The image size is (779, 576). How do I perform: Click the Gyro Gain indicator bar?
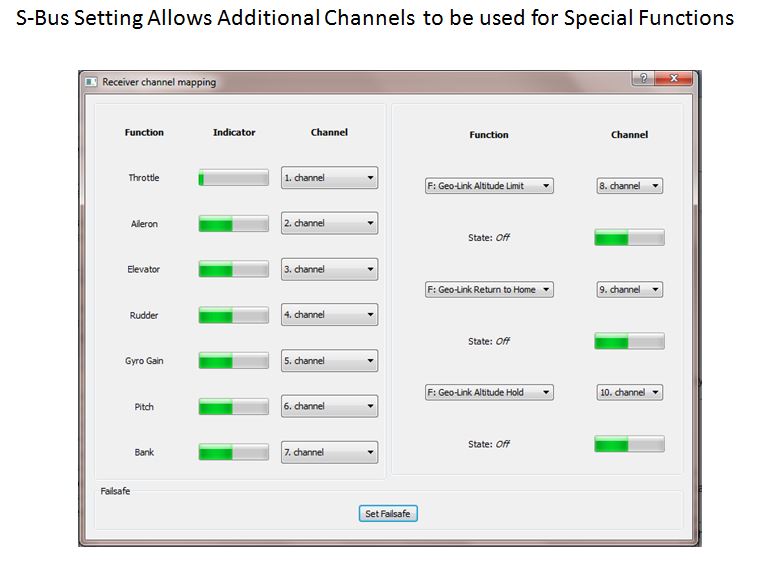tap(234, 361)
